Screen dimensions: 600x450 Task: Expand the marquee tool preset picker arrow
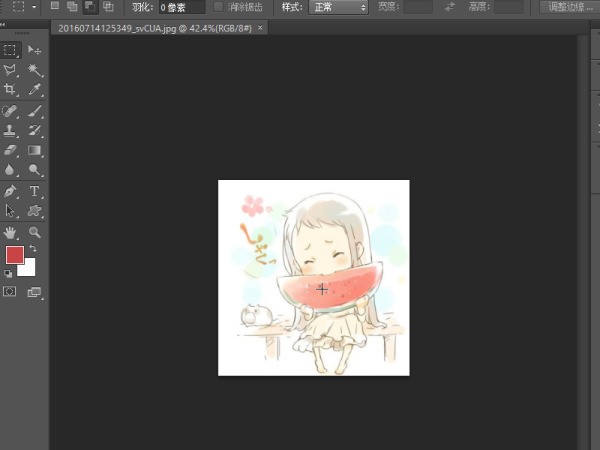pyautogui.click(x=33, y=7)
